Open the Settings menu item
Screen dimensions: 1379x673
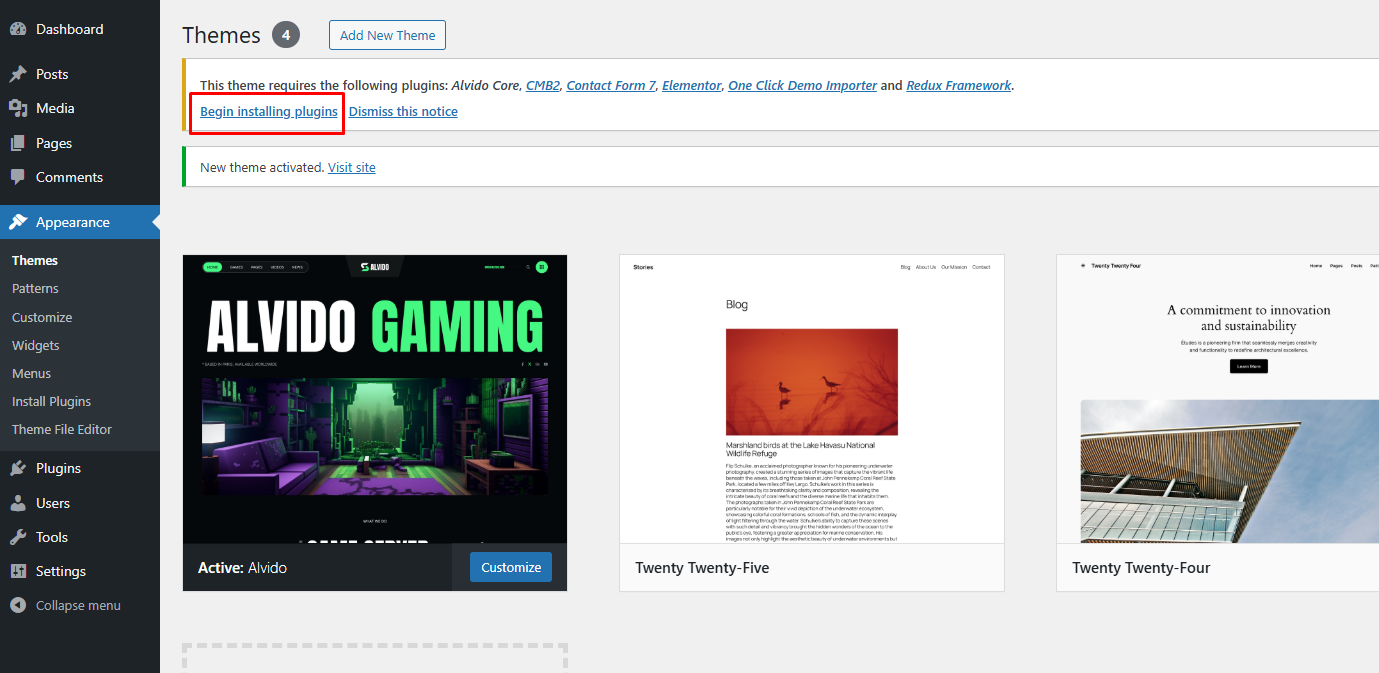click(x=80, y=571)
